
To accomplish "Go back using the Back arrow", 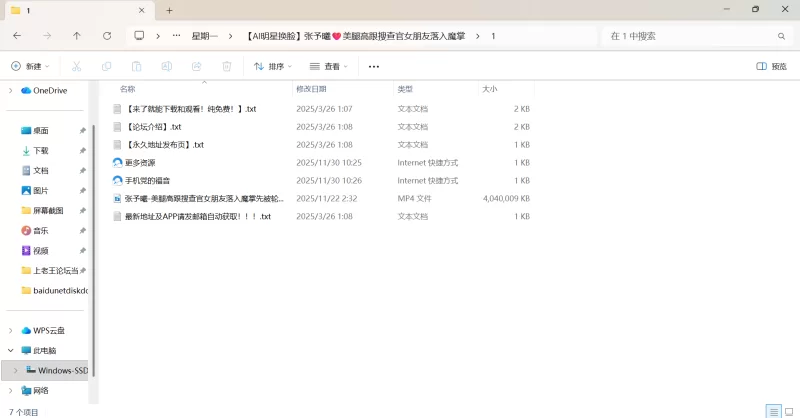I will (17, 36).
